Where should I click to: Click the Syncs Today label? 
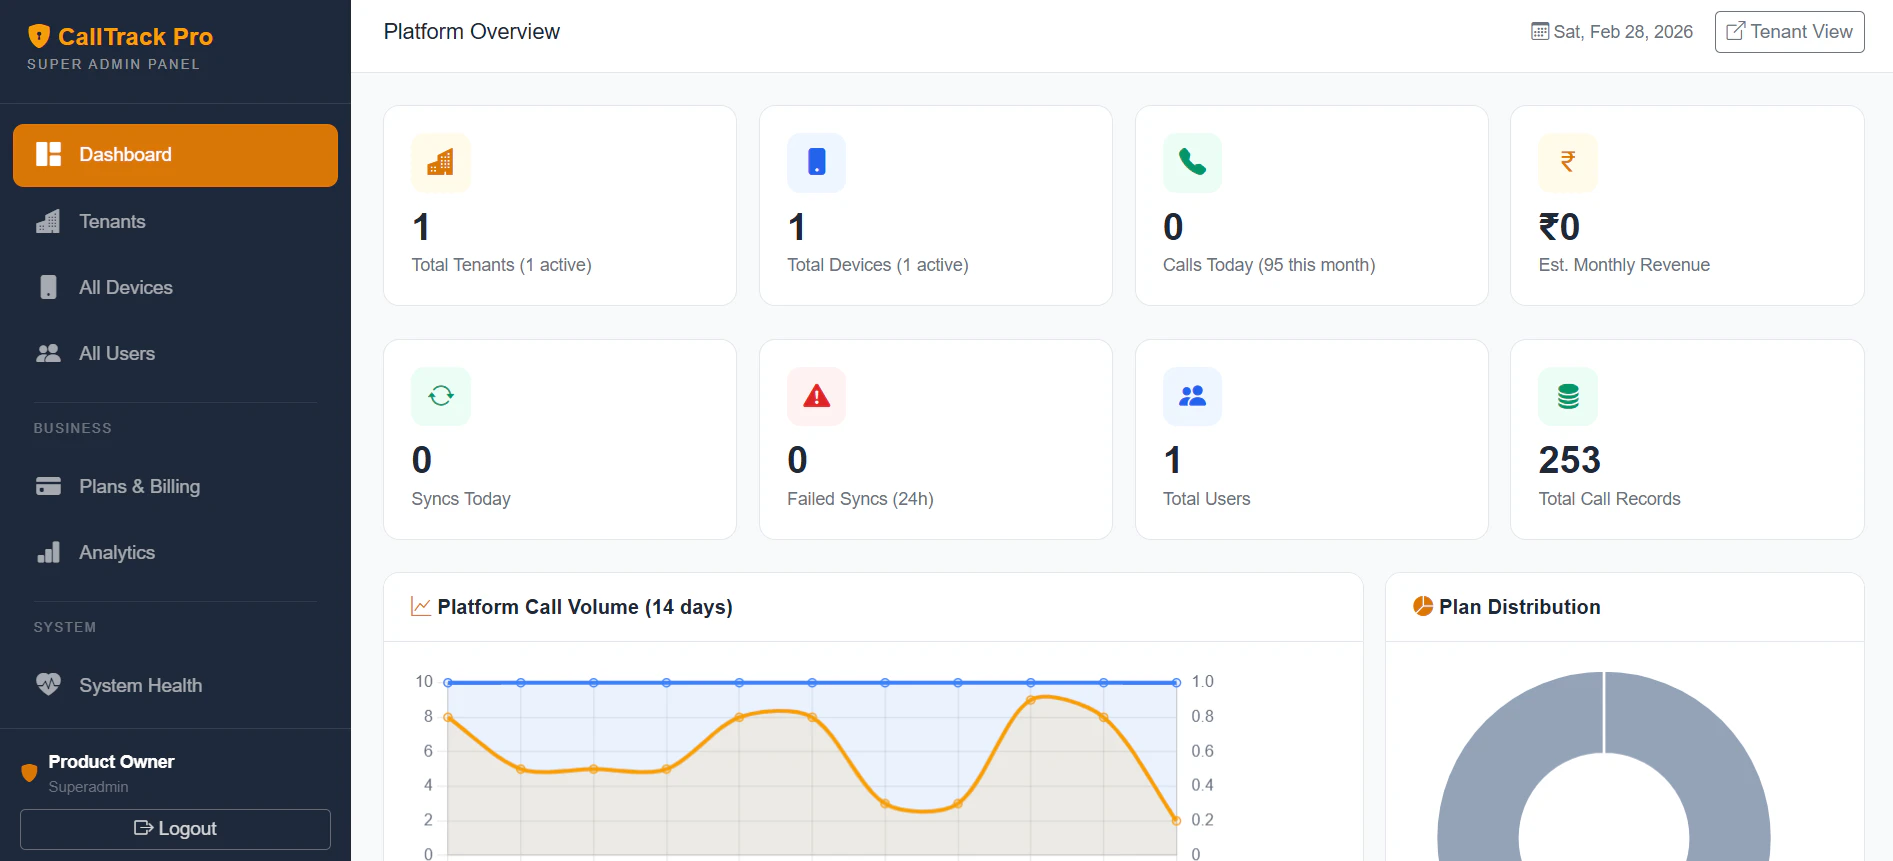461,499
